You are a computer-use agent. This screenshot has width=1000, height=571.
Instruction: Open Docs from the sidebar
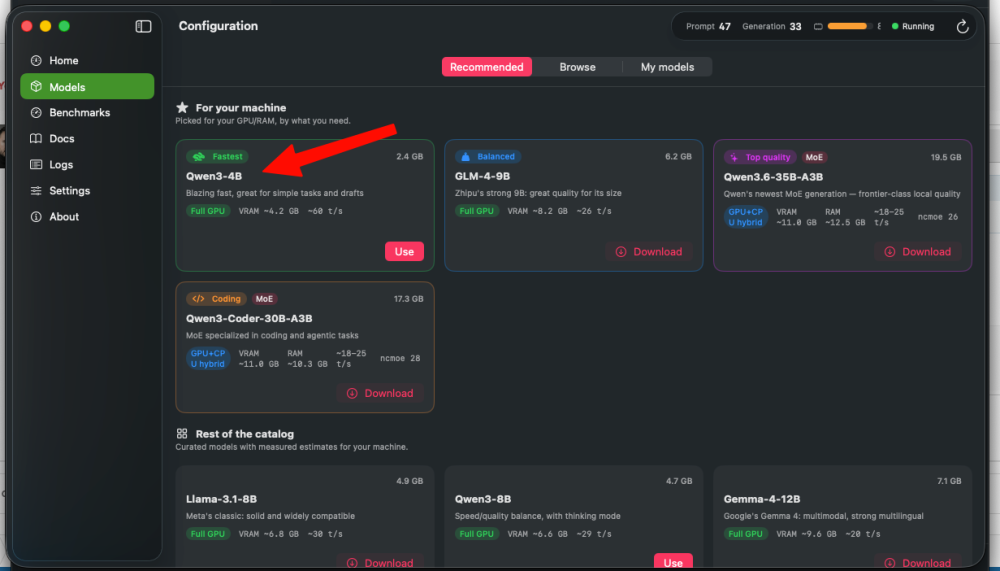(87, 138)
